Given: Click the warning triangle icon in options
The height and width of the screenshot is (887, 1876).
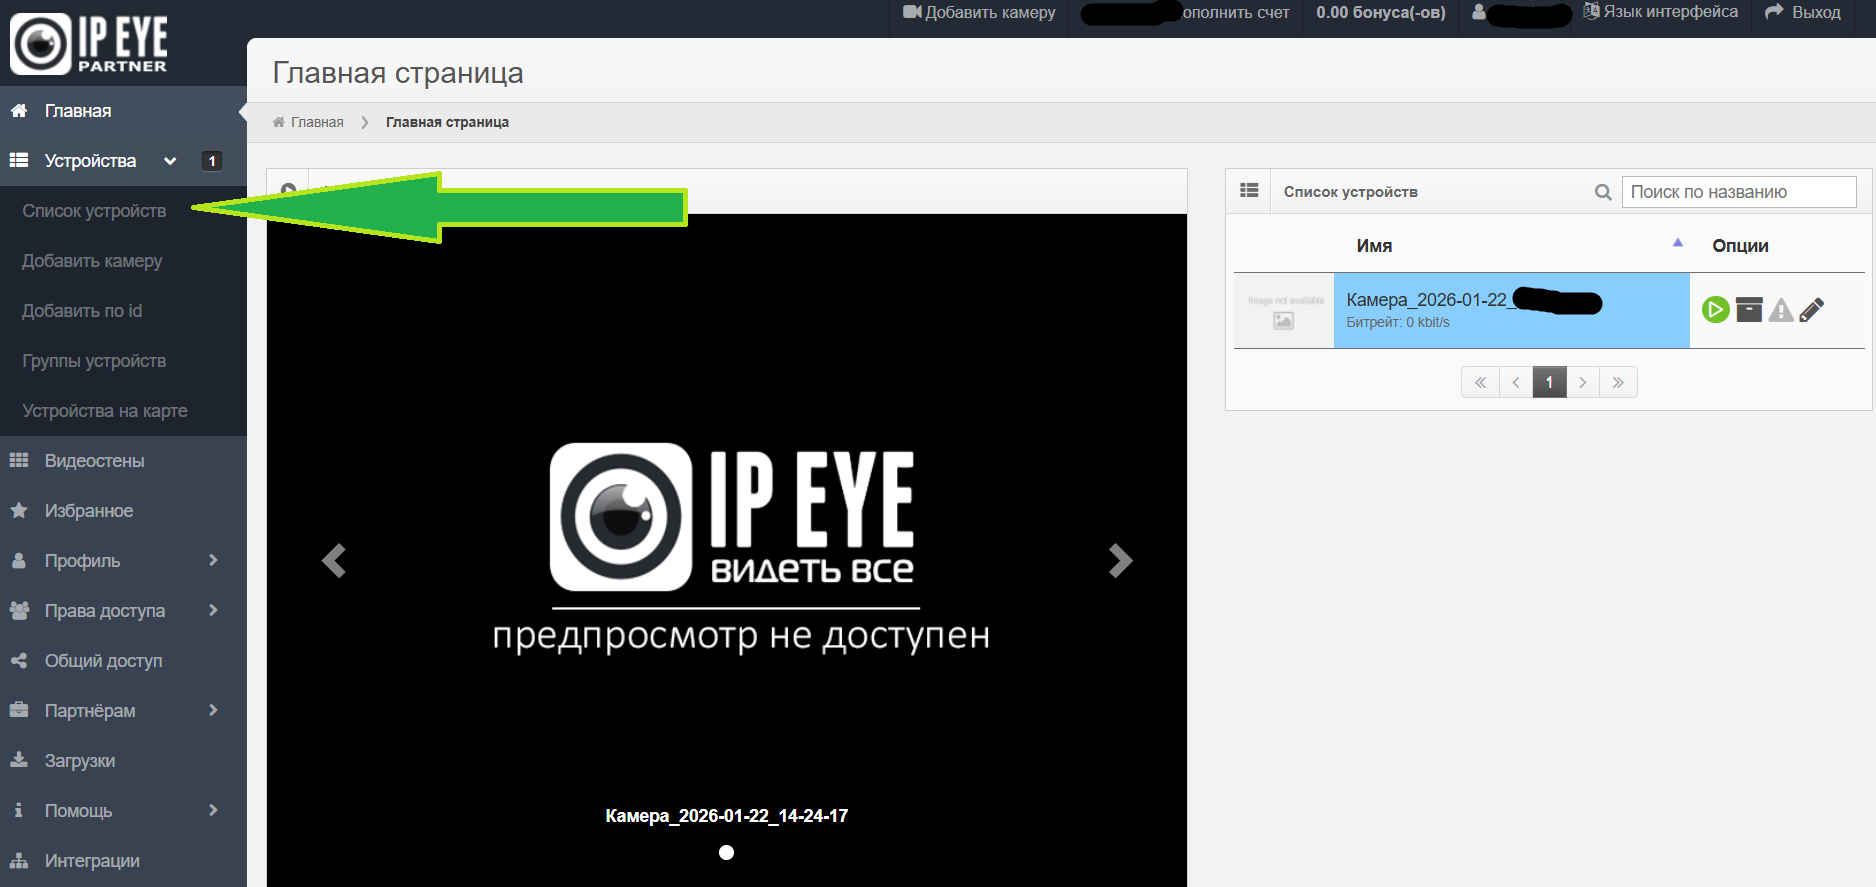Looking at the screenshot, I should pos(1781,310).
